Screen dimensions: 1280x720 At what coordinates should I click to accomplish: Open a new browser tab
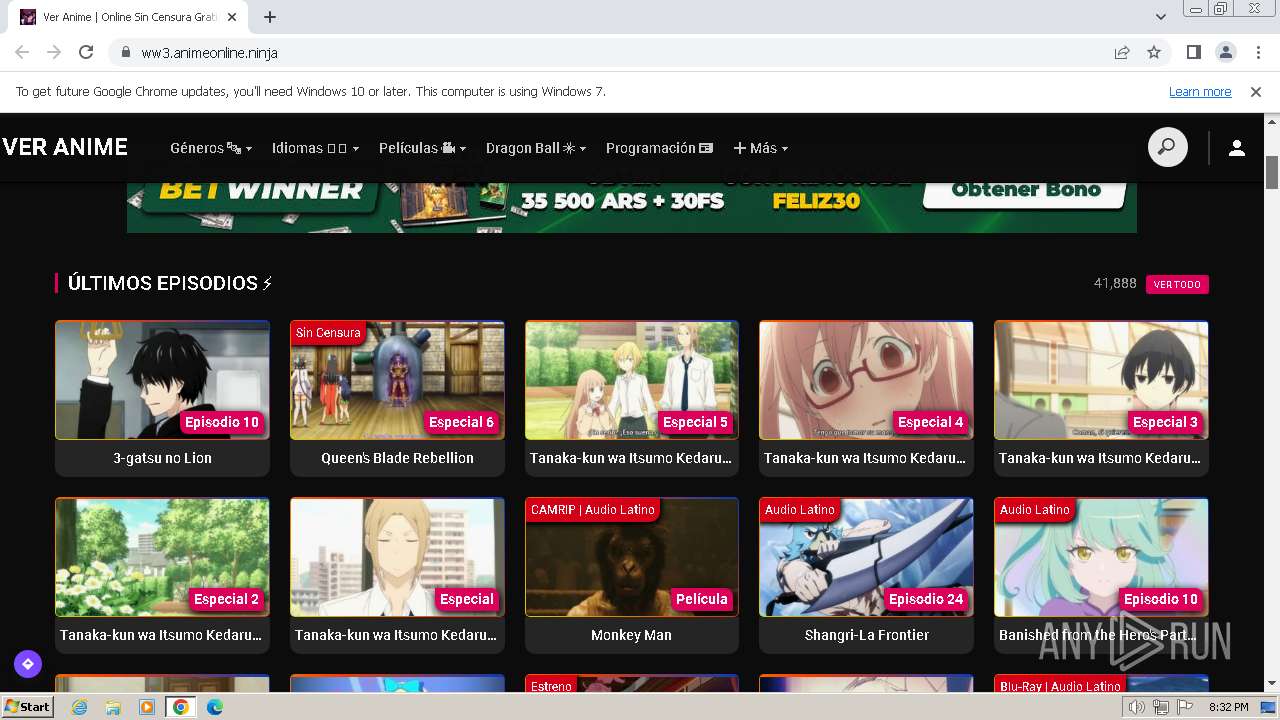[270, 17]
